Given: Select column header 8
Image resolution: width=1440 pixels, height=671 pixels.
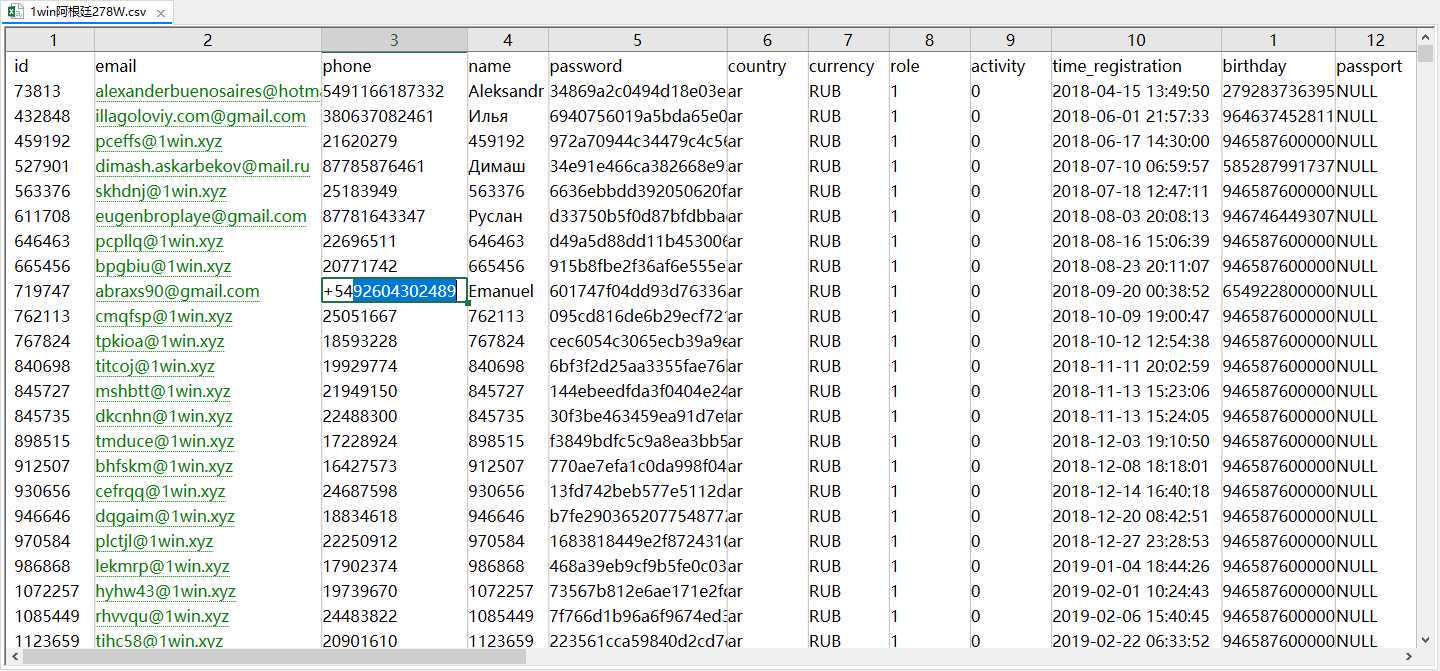Looking at the screenshot, I should 930,40.
